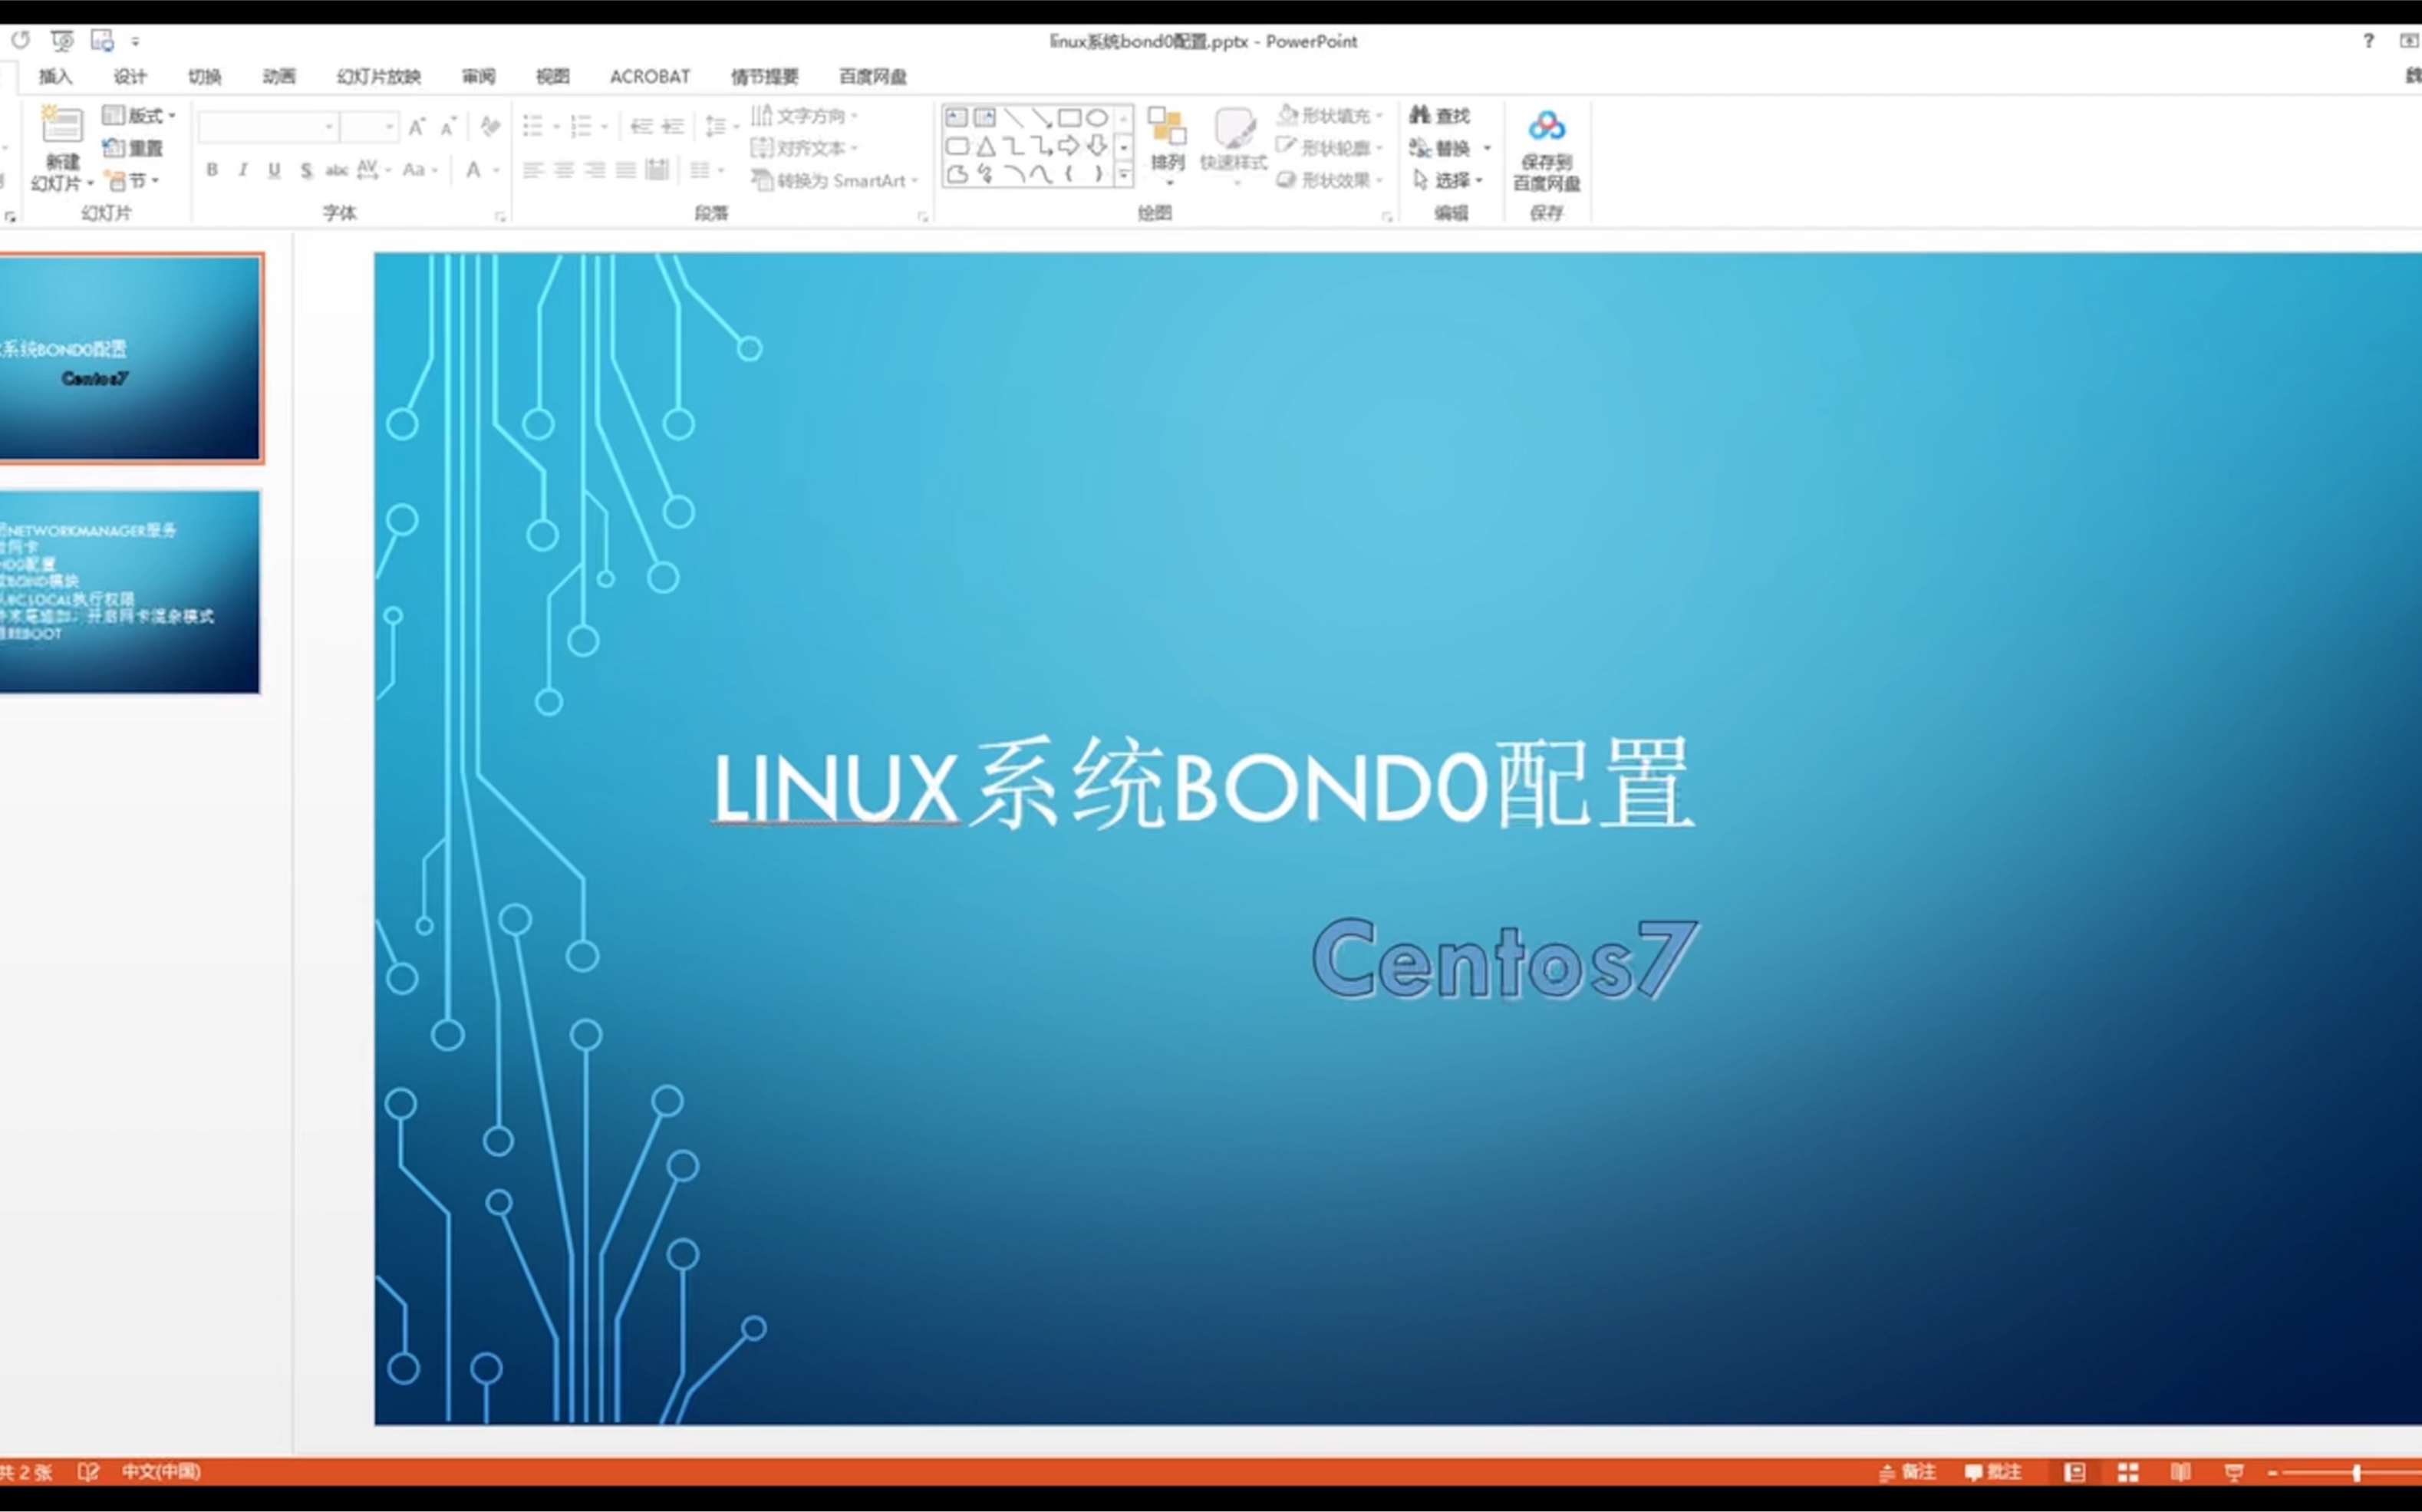Open the Layout (版式) dropdown

pyautogui.click(x=139, y=116)
